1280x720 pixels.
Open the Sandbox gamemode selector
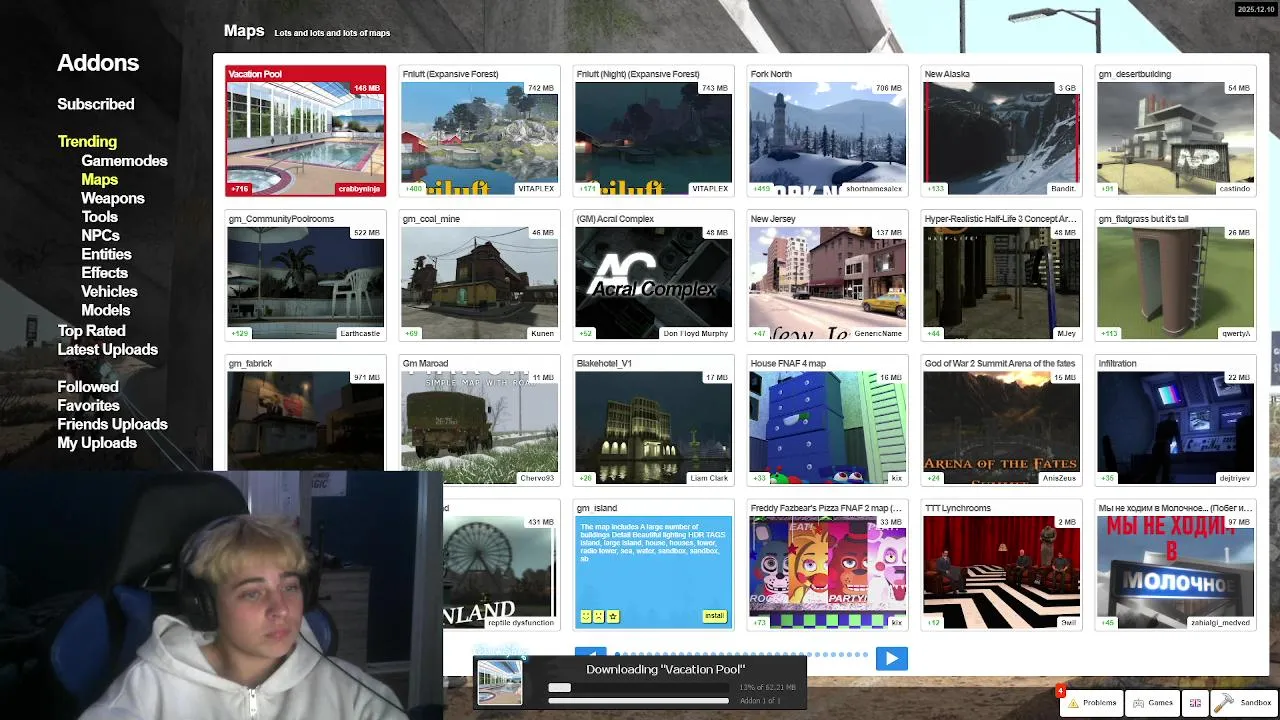1244,703
